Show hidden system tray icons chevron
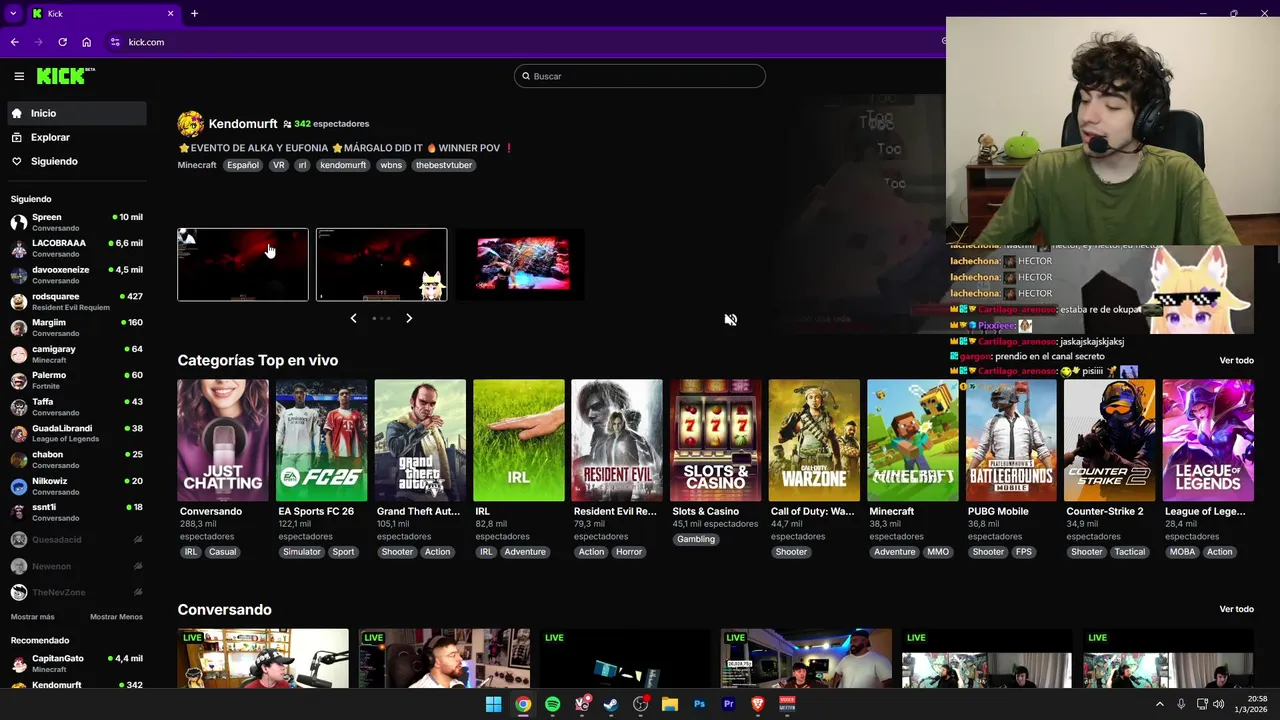Viewport: 1280px width, 720px height. (1160, 704)
